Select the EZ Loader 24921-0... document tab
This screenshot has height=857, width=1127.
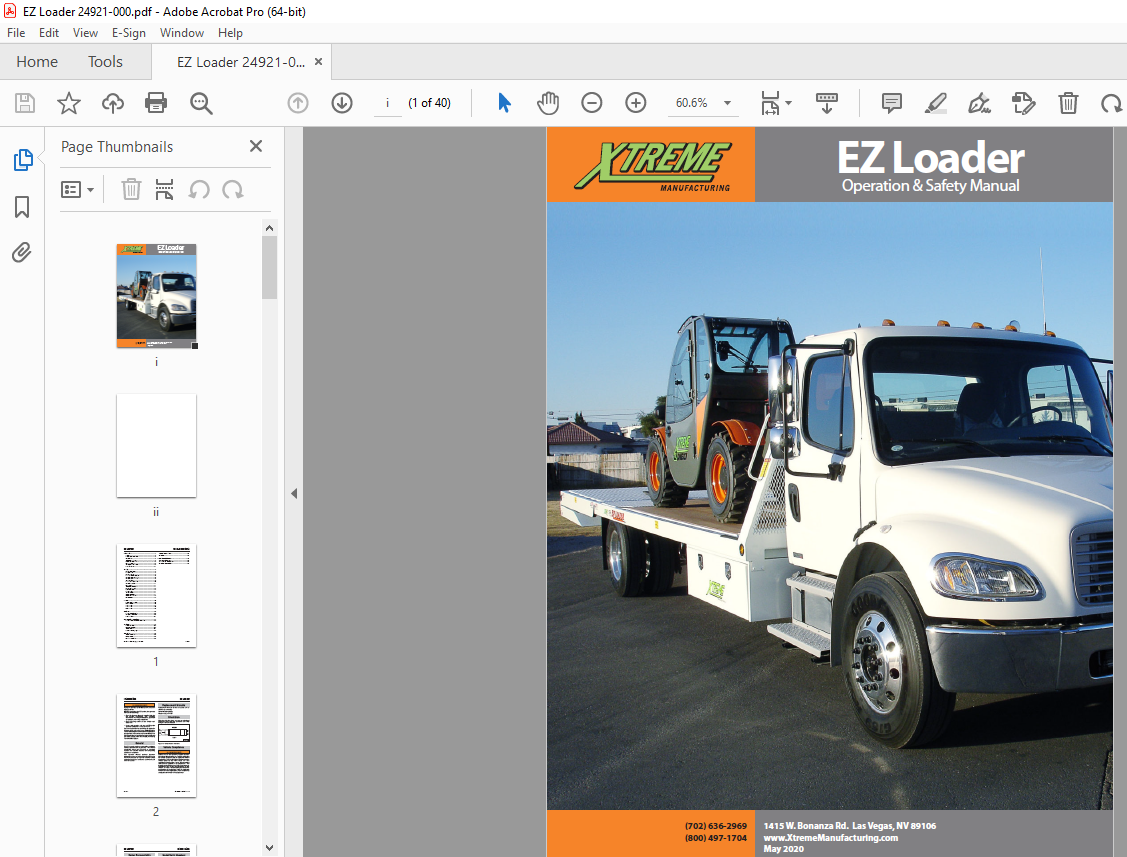[241, 63]
